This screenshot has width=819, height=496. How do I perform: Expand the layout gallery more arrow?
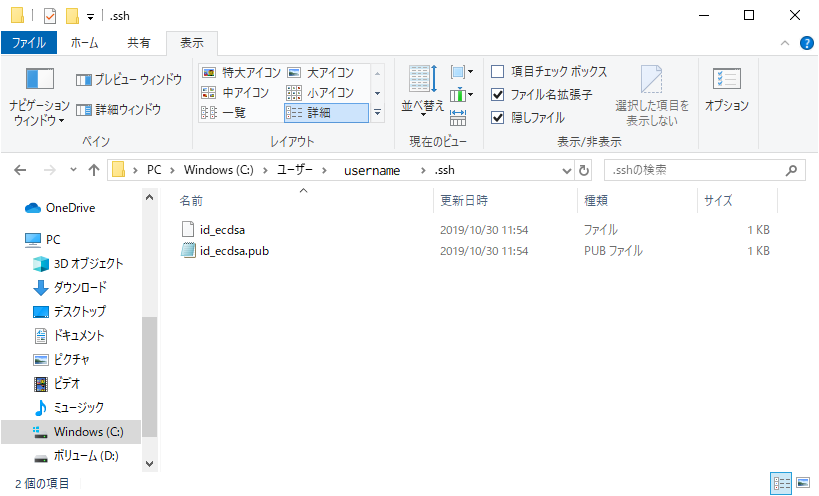tap(378, 113)
